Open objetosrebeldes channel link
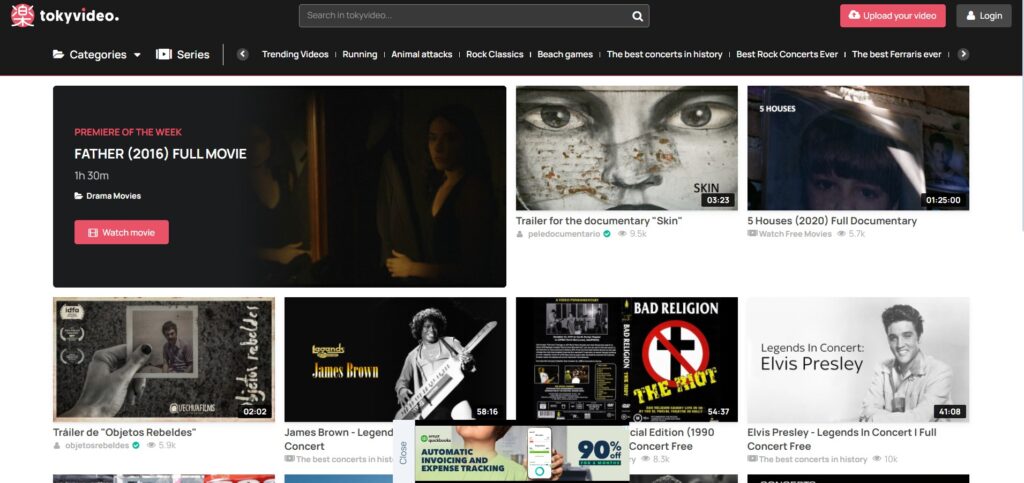This screenshot has width=1024, height=483. (x=97, y=445)
